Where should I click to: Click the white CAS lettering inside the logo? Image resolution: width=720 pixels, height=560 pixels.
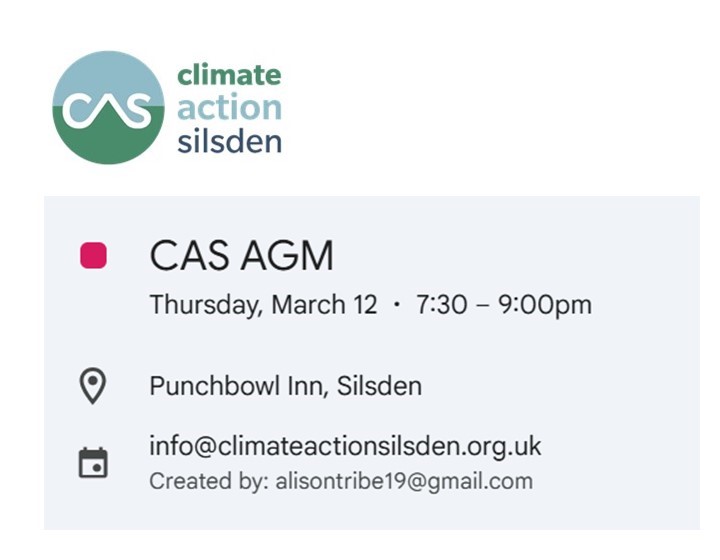[107, 112]
